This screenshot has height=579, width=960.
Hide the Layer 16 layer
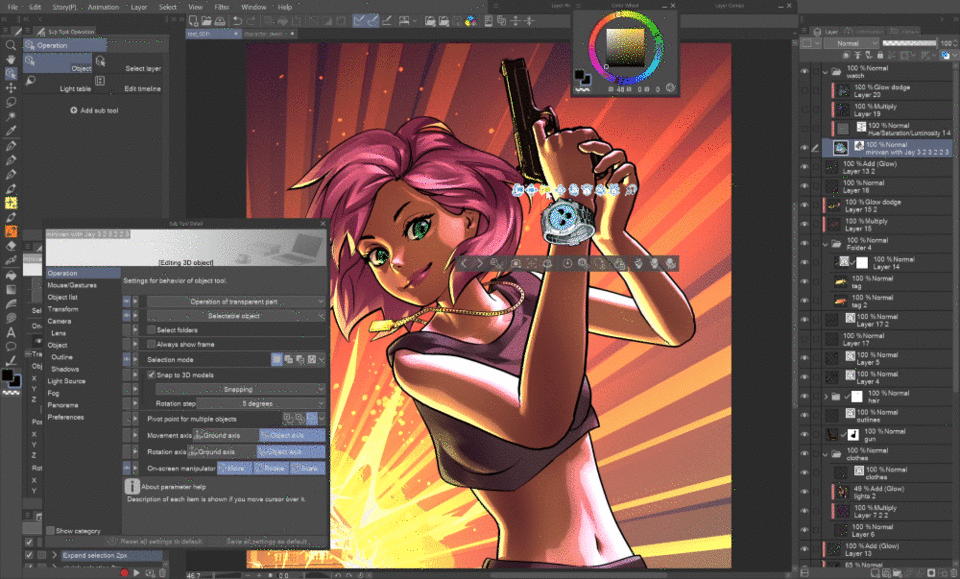804,186
